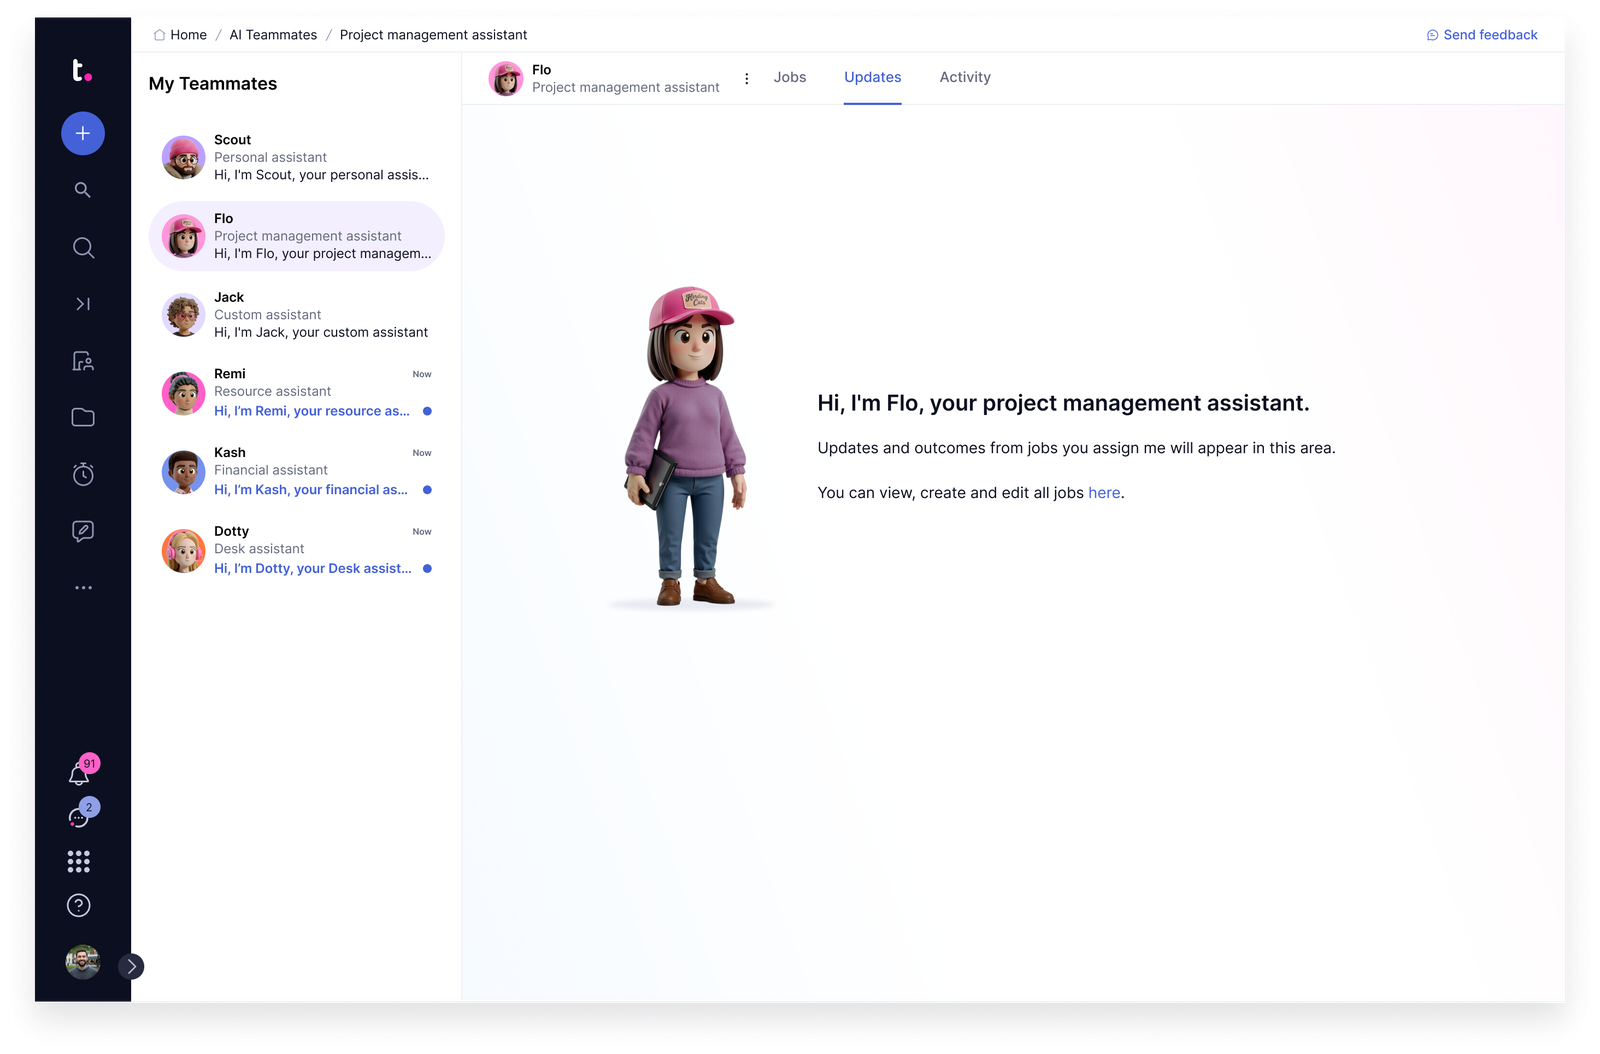This screenshot has height=1054, width=1600.
Task: Open the Kash financial assistant conversation
Action: [x=297, y=472]
